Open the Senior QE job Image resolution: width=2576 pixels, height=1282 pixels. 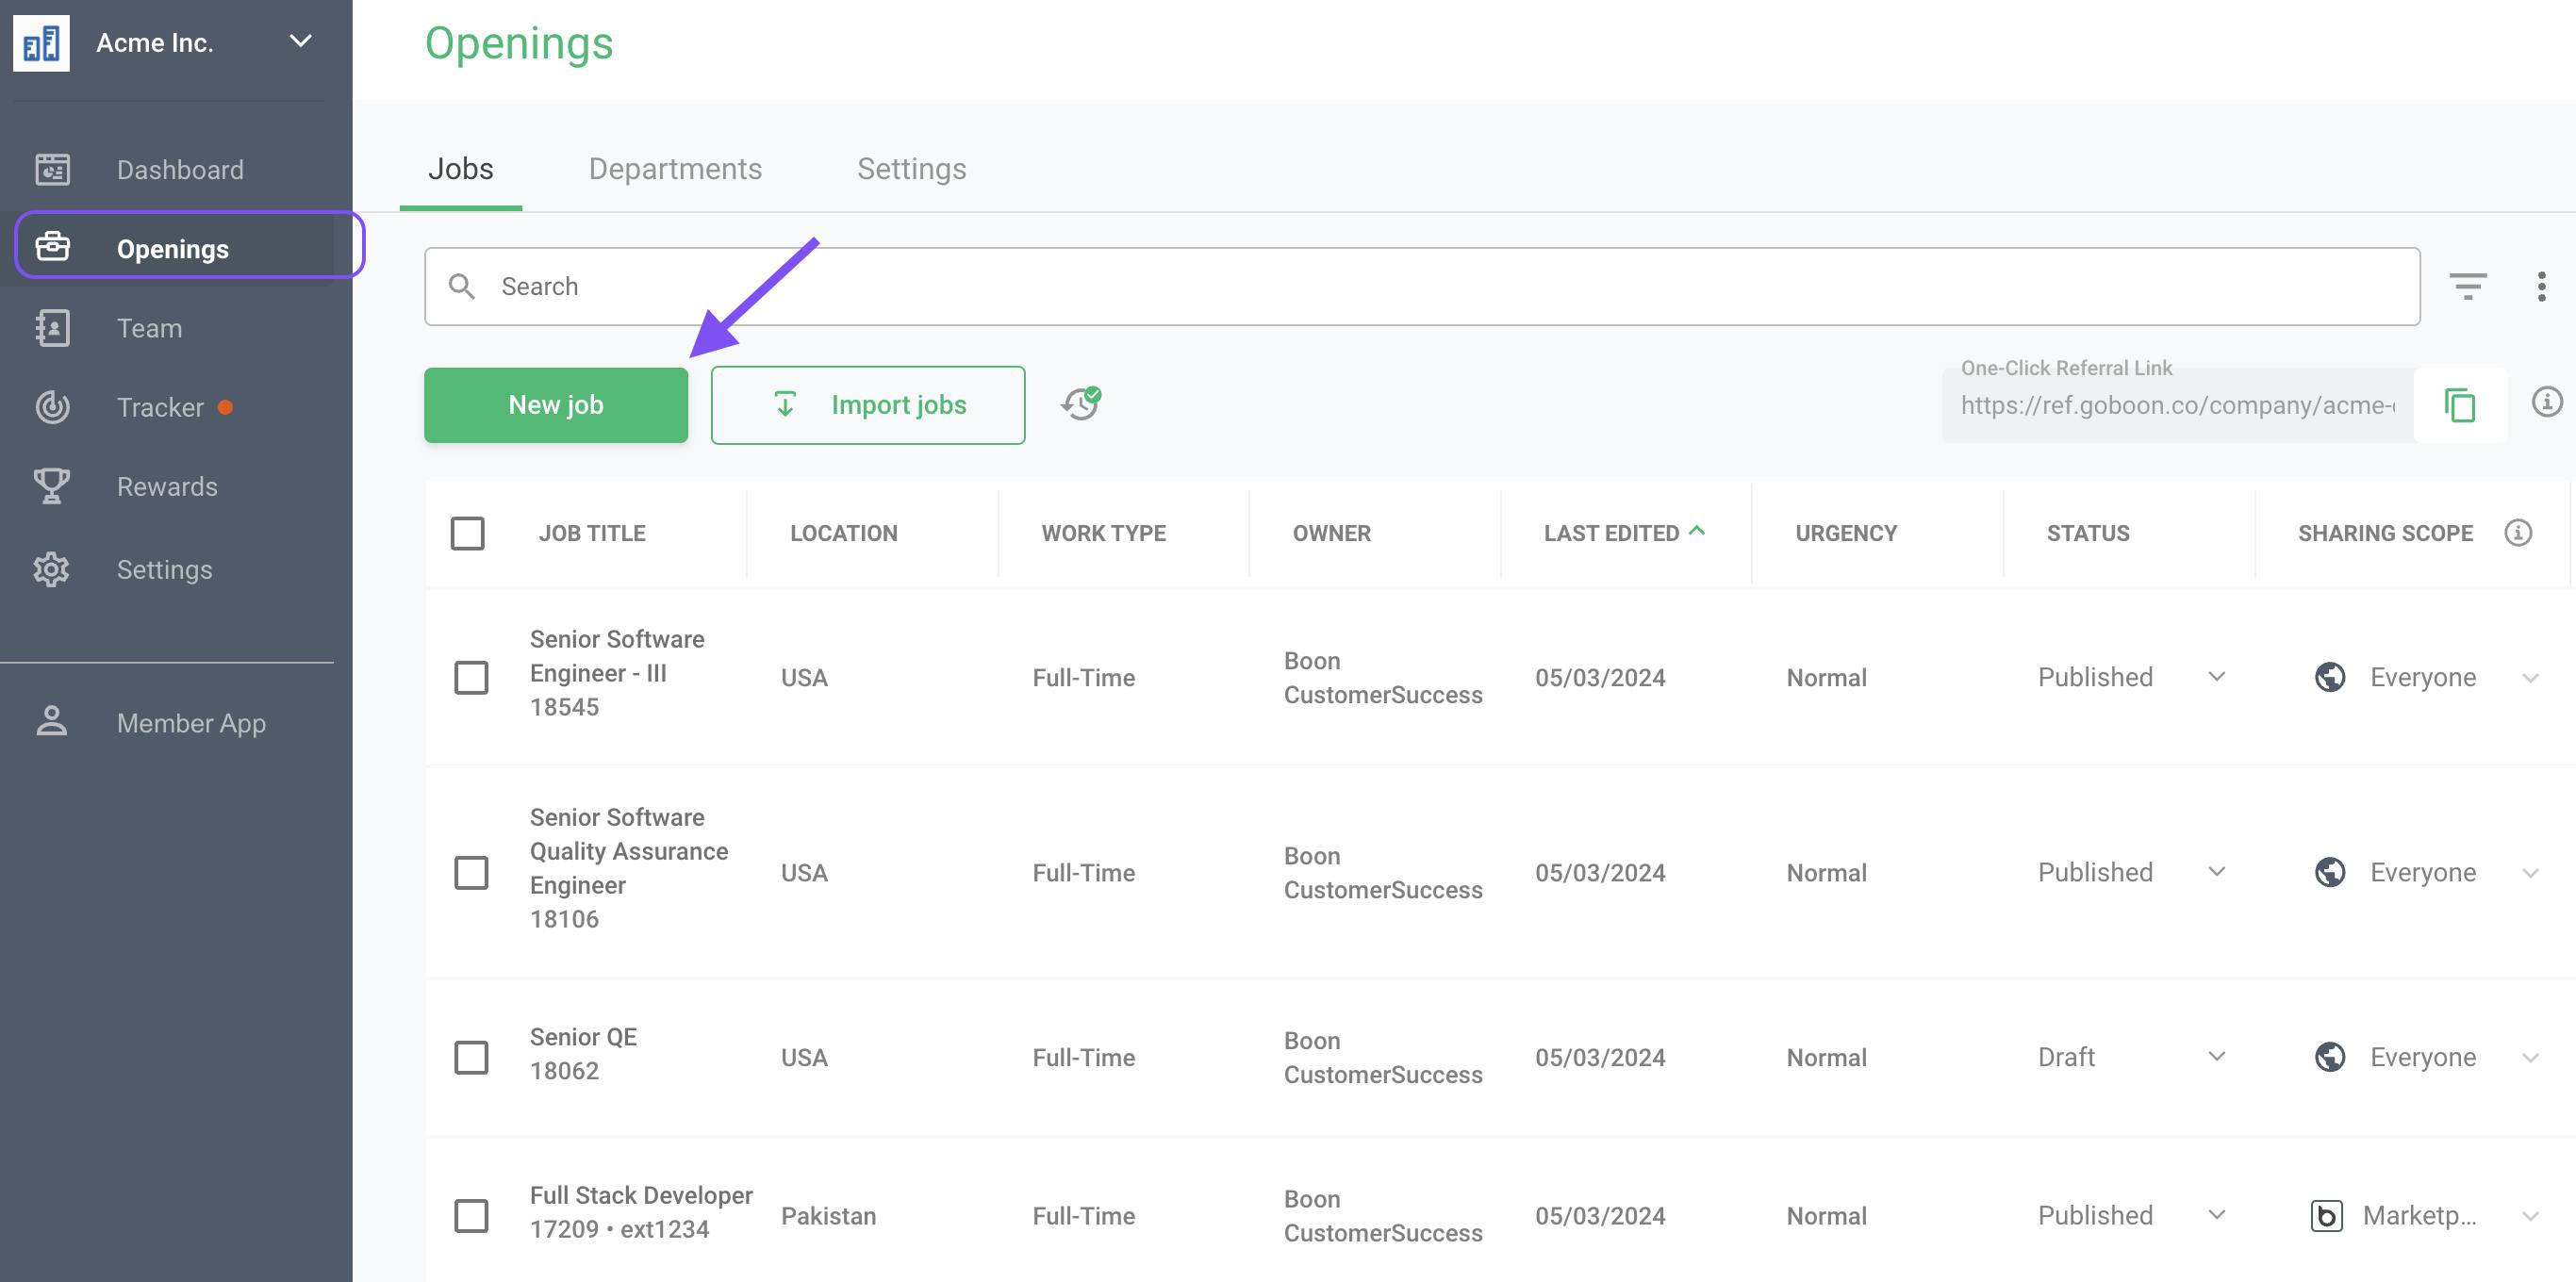click(x=583, y=1037)
